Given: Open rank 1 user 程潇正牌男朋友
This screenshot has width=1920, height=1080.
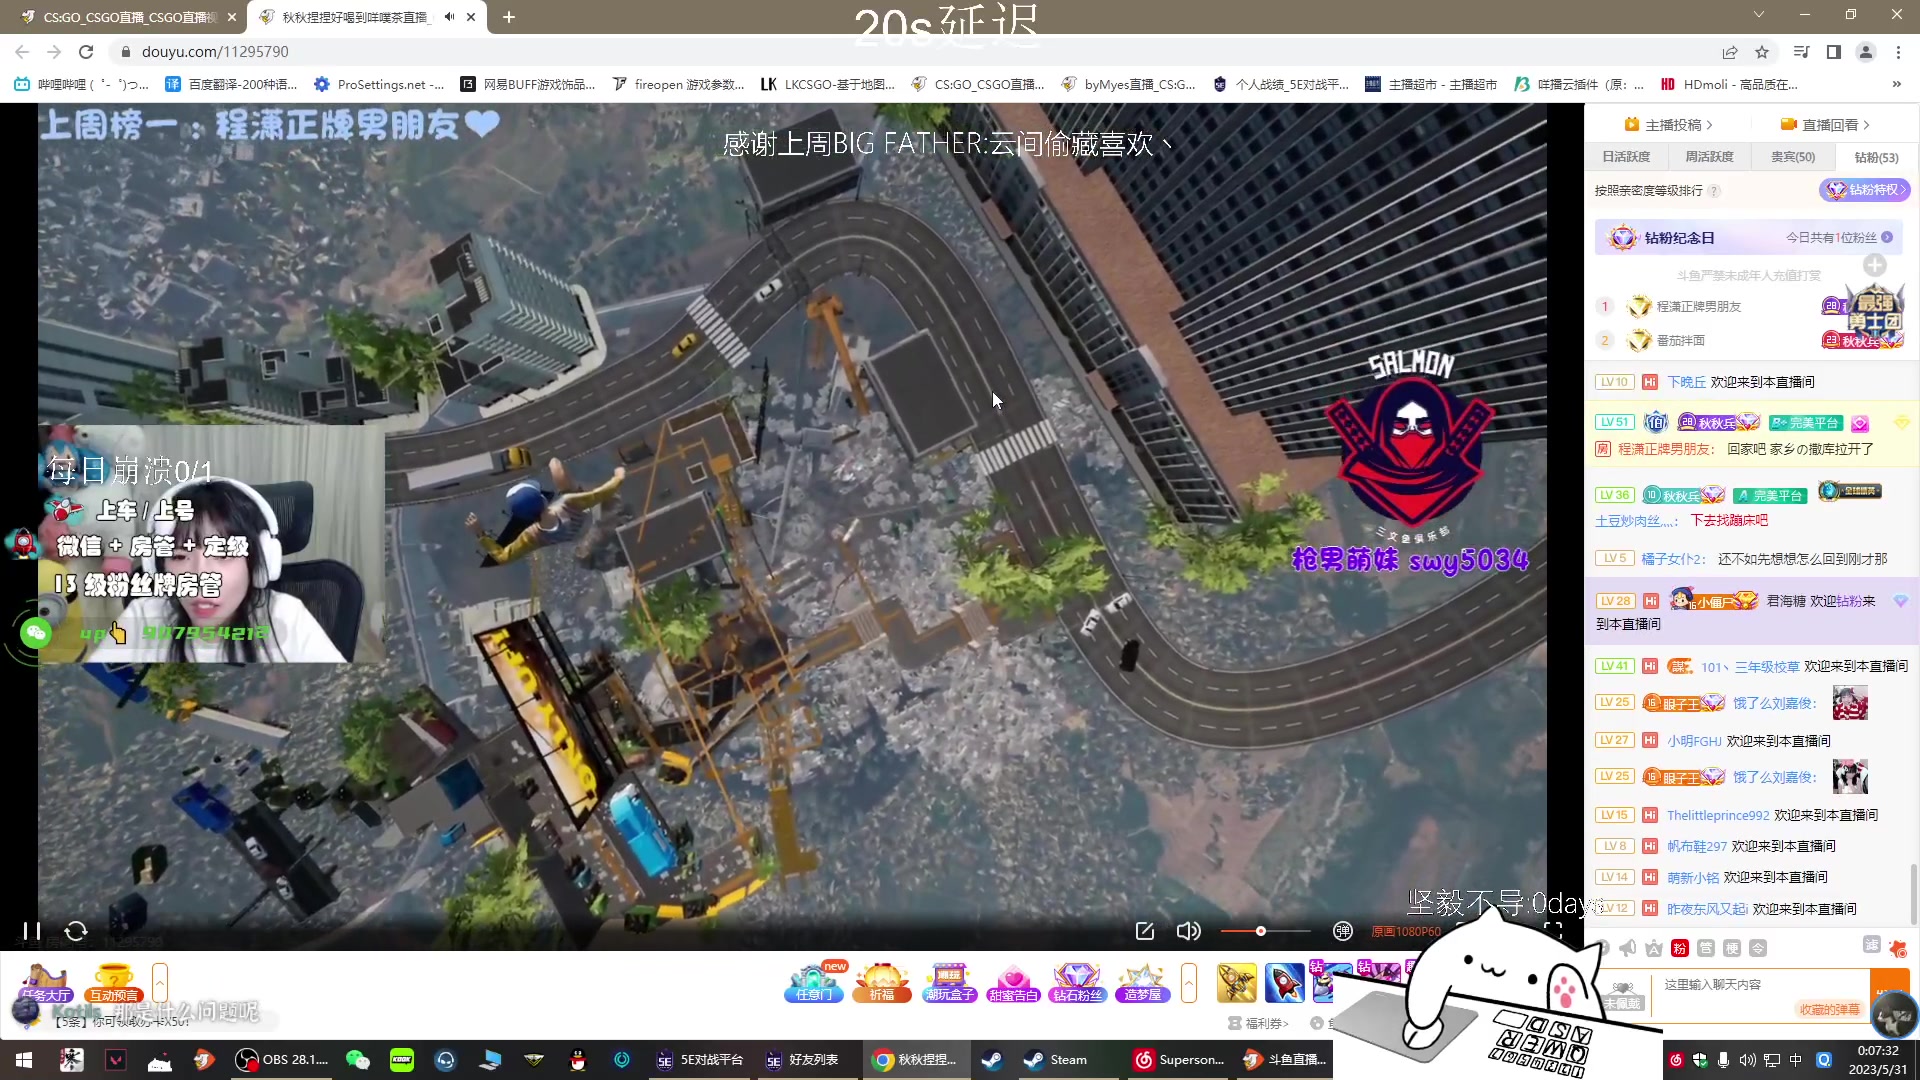Looking at the screenshot, I should (x=1699, y=307).
